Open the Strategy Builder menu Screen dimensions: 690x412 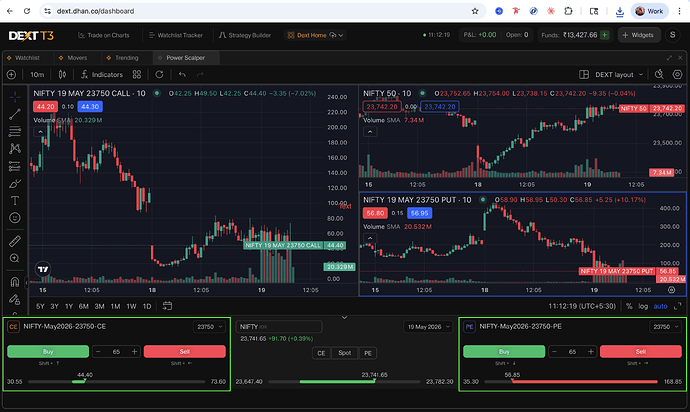tap(245, 35)
